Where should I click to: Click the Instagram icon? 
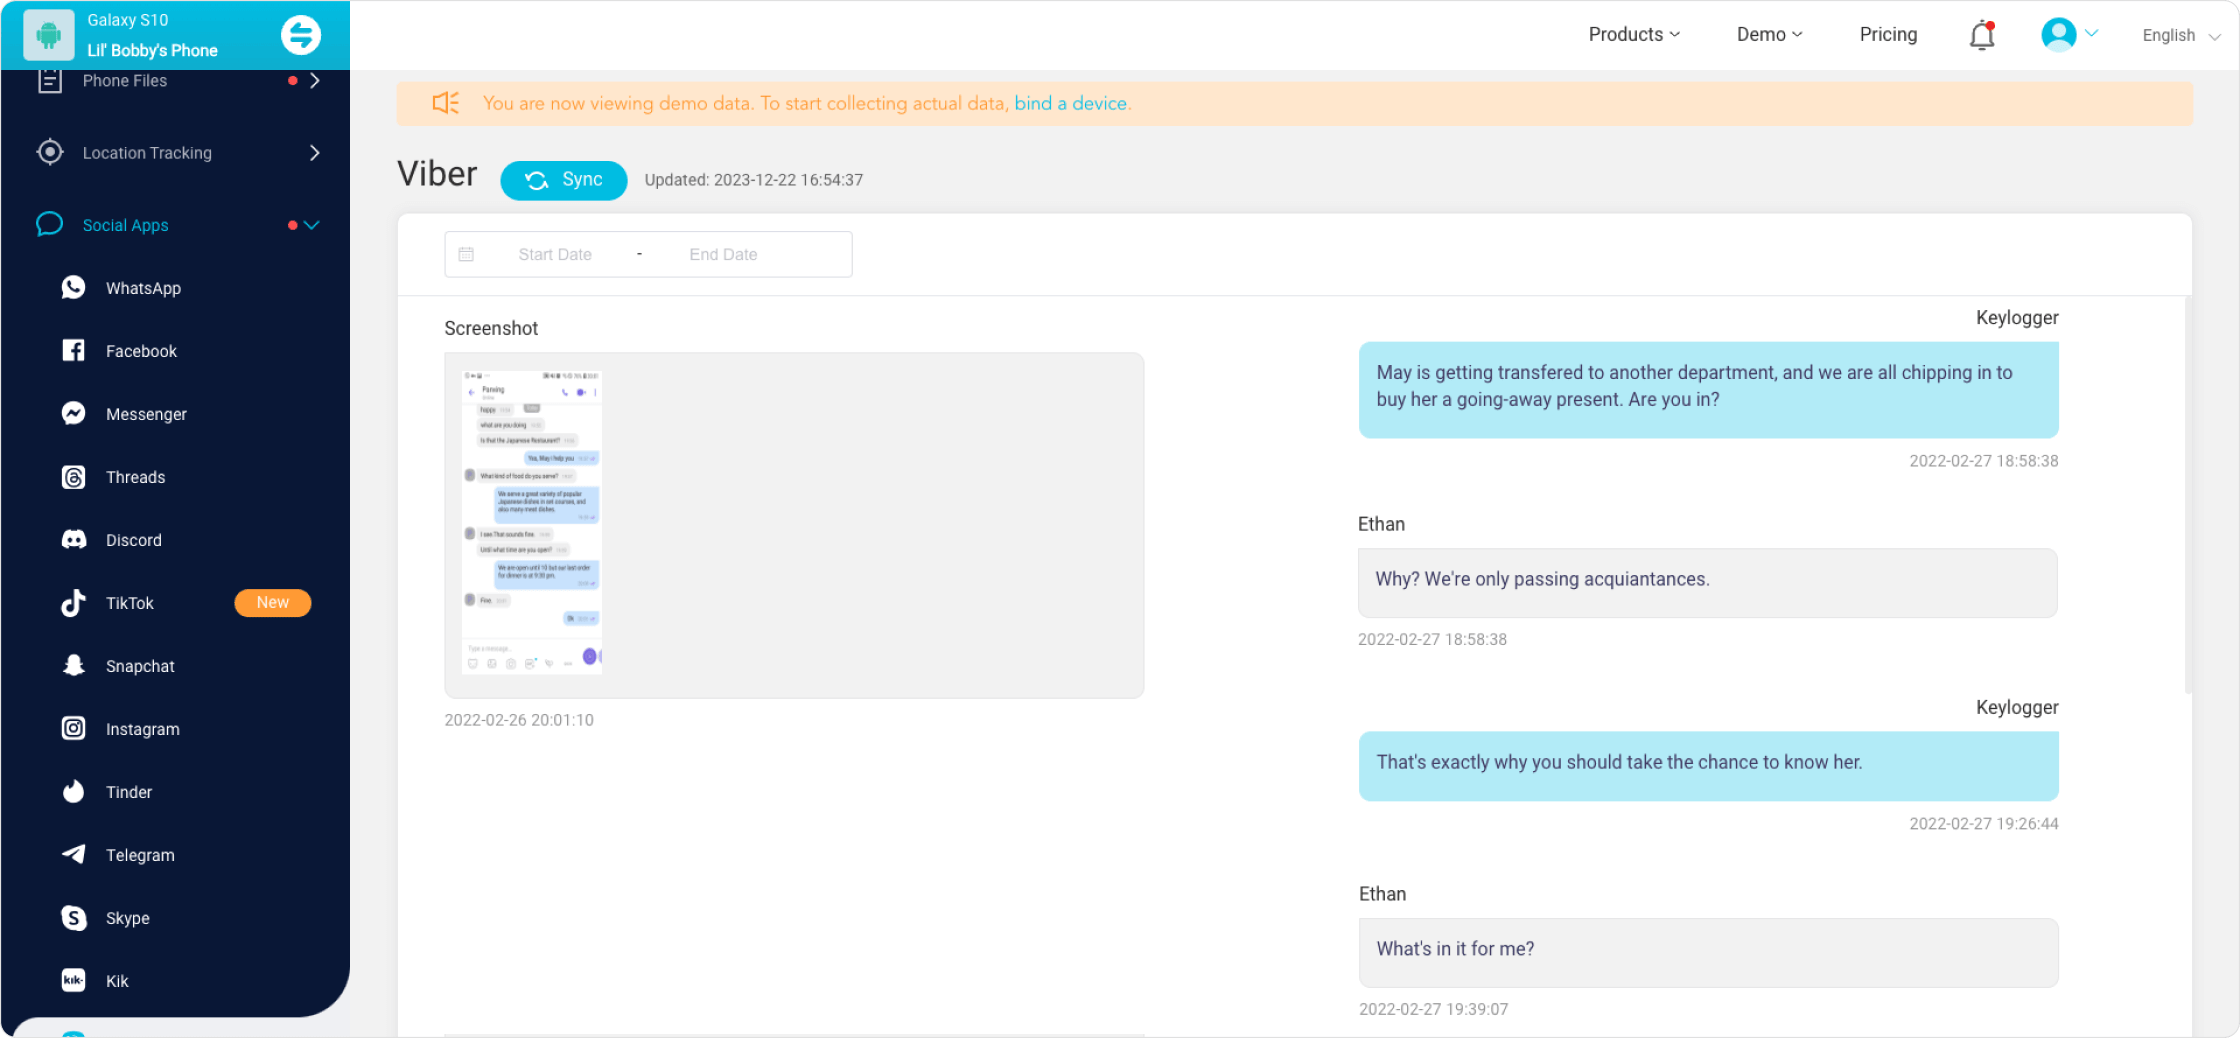click(74, 729)
